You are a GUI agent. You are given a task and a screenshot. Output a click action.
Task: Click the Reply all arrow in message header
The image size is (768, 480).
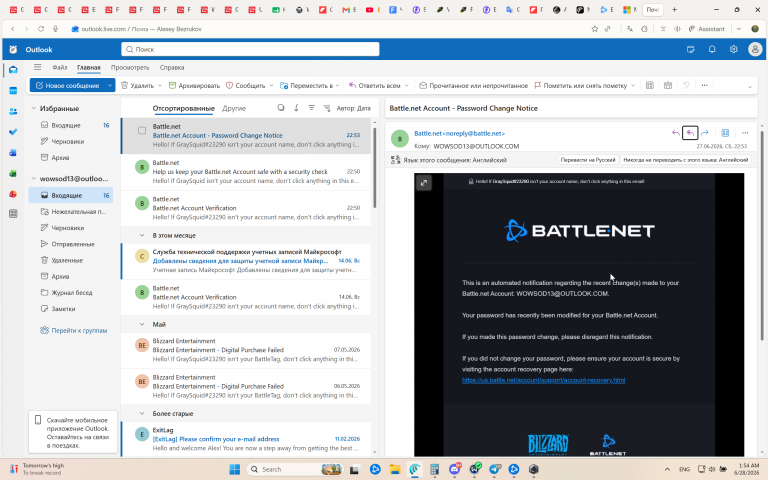click(690, 133)
